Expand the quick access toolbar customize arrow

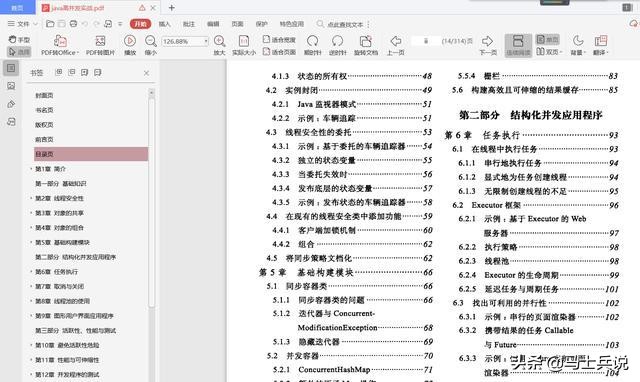(x=120, y=24)
